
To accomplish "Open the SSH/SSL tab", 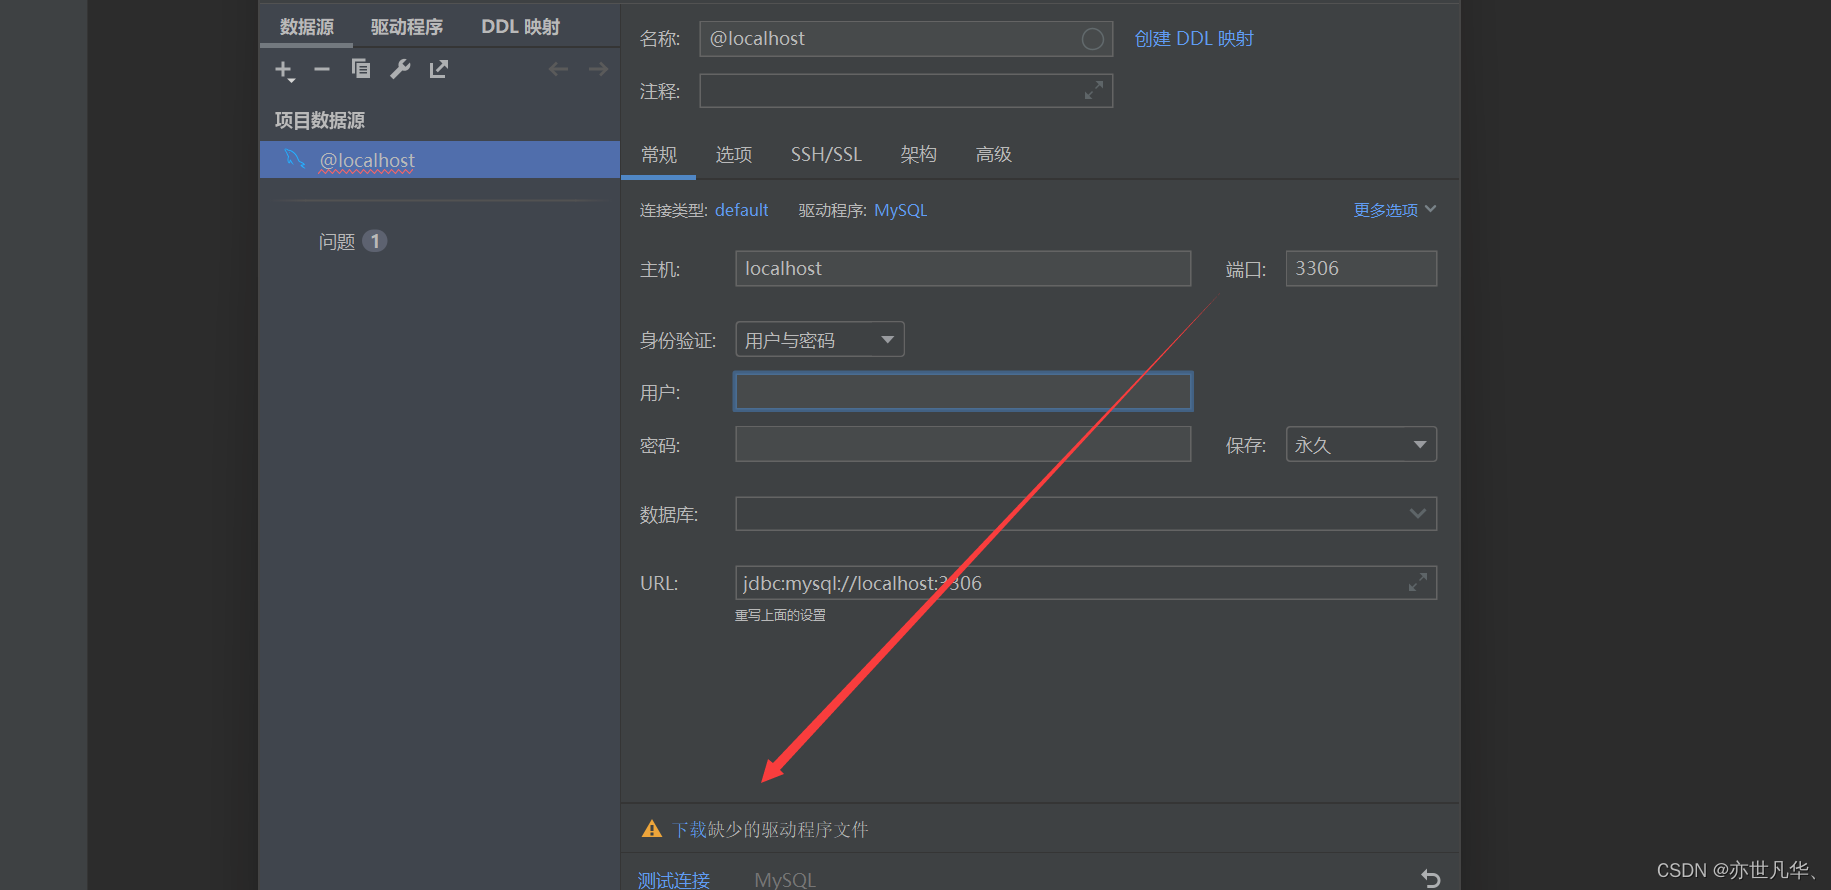I will pos(826,155).
